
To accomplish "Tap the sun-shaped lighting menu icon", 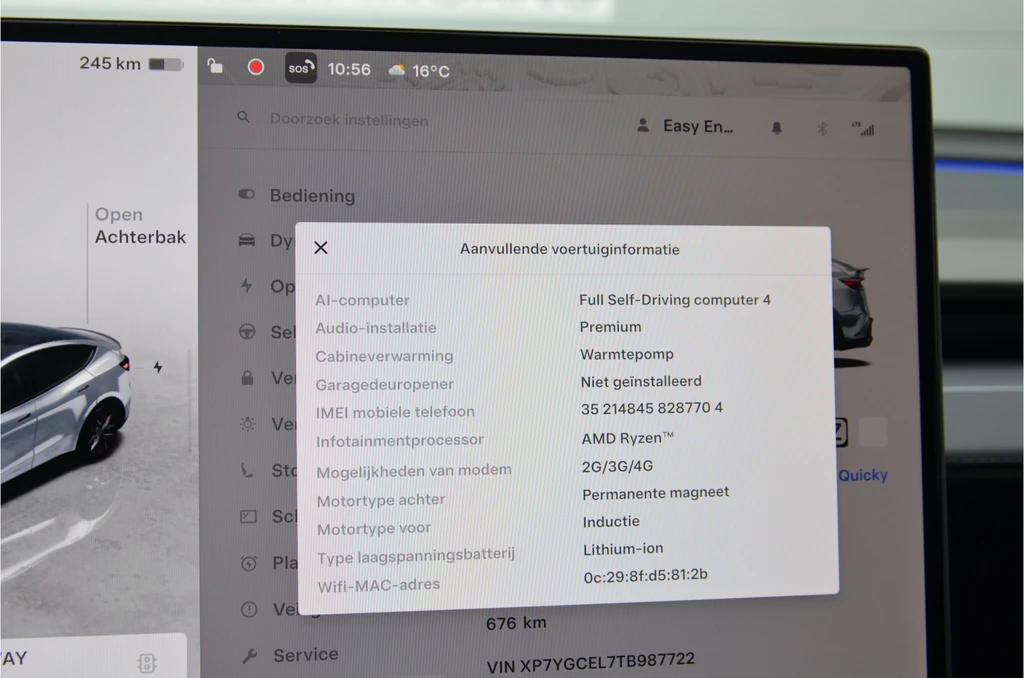I will point(248,424).
